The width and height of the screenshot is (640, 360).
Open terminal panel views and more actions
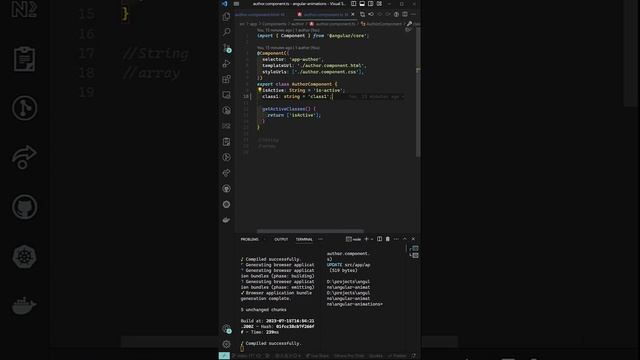pos(396,239)
